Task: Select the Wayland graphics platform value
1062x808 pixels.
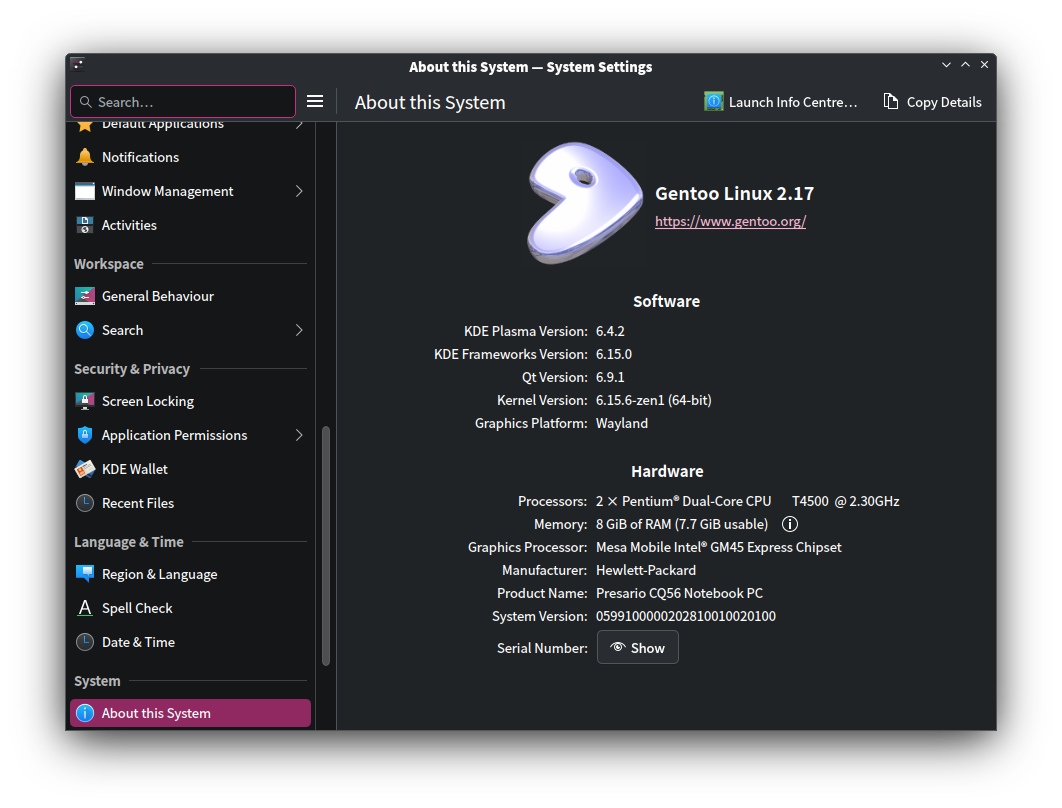Action: pos(622,423)
